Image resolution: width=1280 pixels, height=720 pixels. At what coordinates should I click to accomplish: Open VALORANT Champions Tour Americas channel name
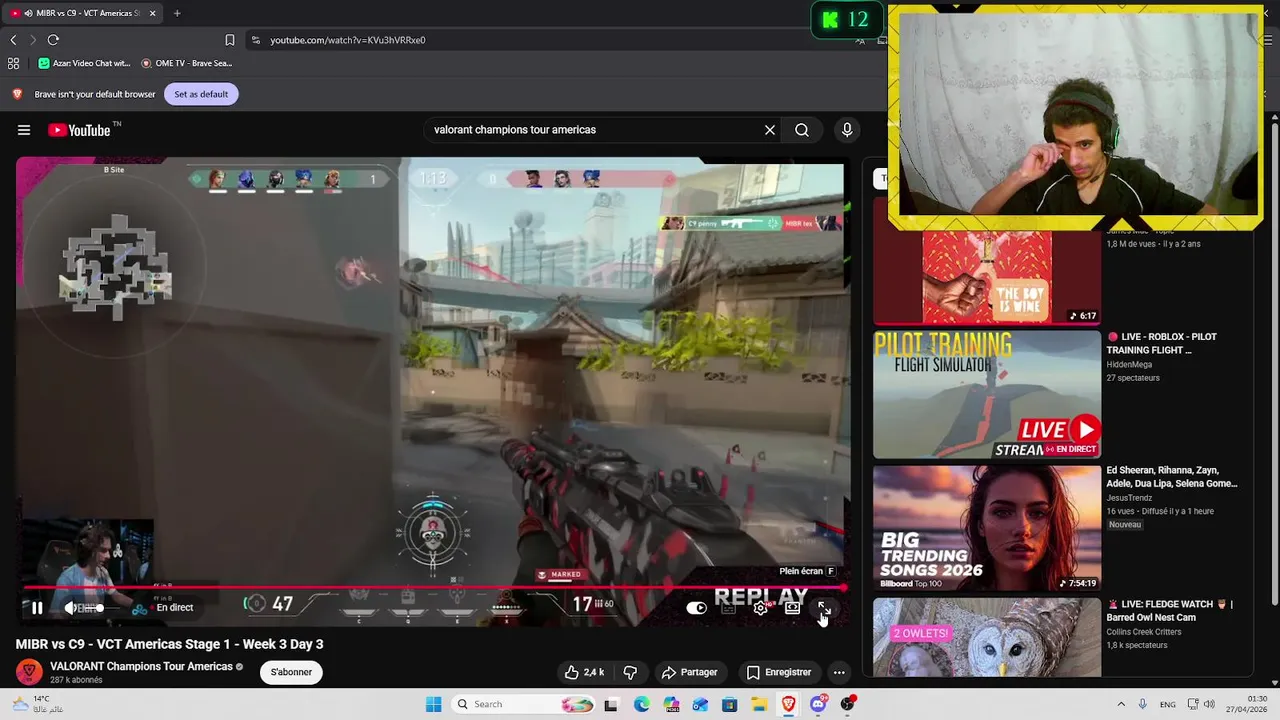point(141,666)
